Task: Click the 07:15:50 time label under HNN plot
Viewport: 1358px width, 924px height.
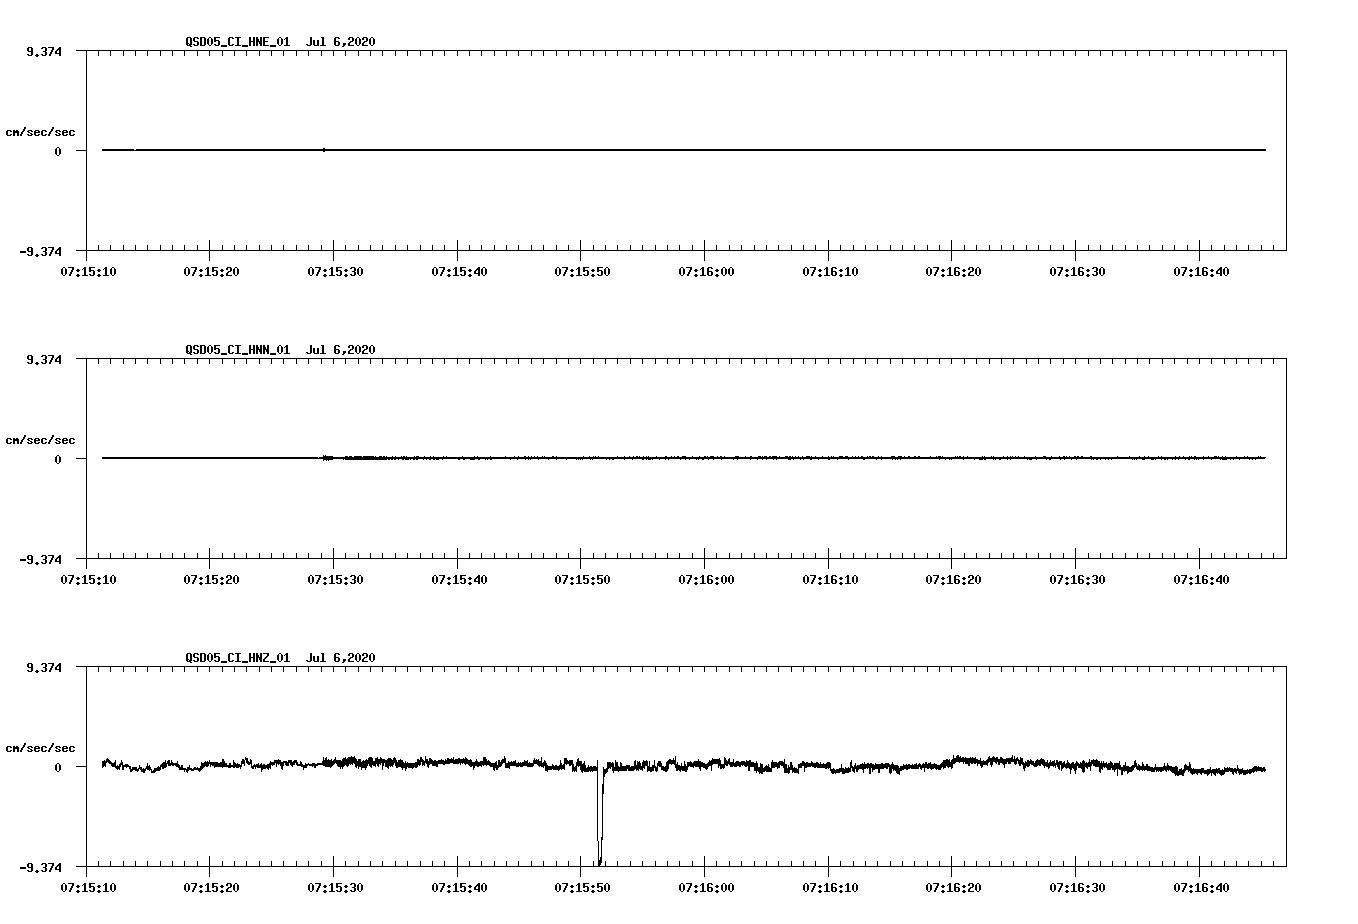Action: 581,579
